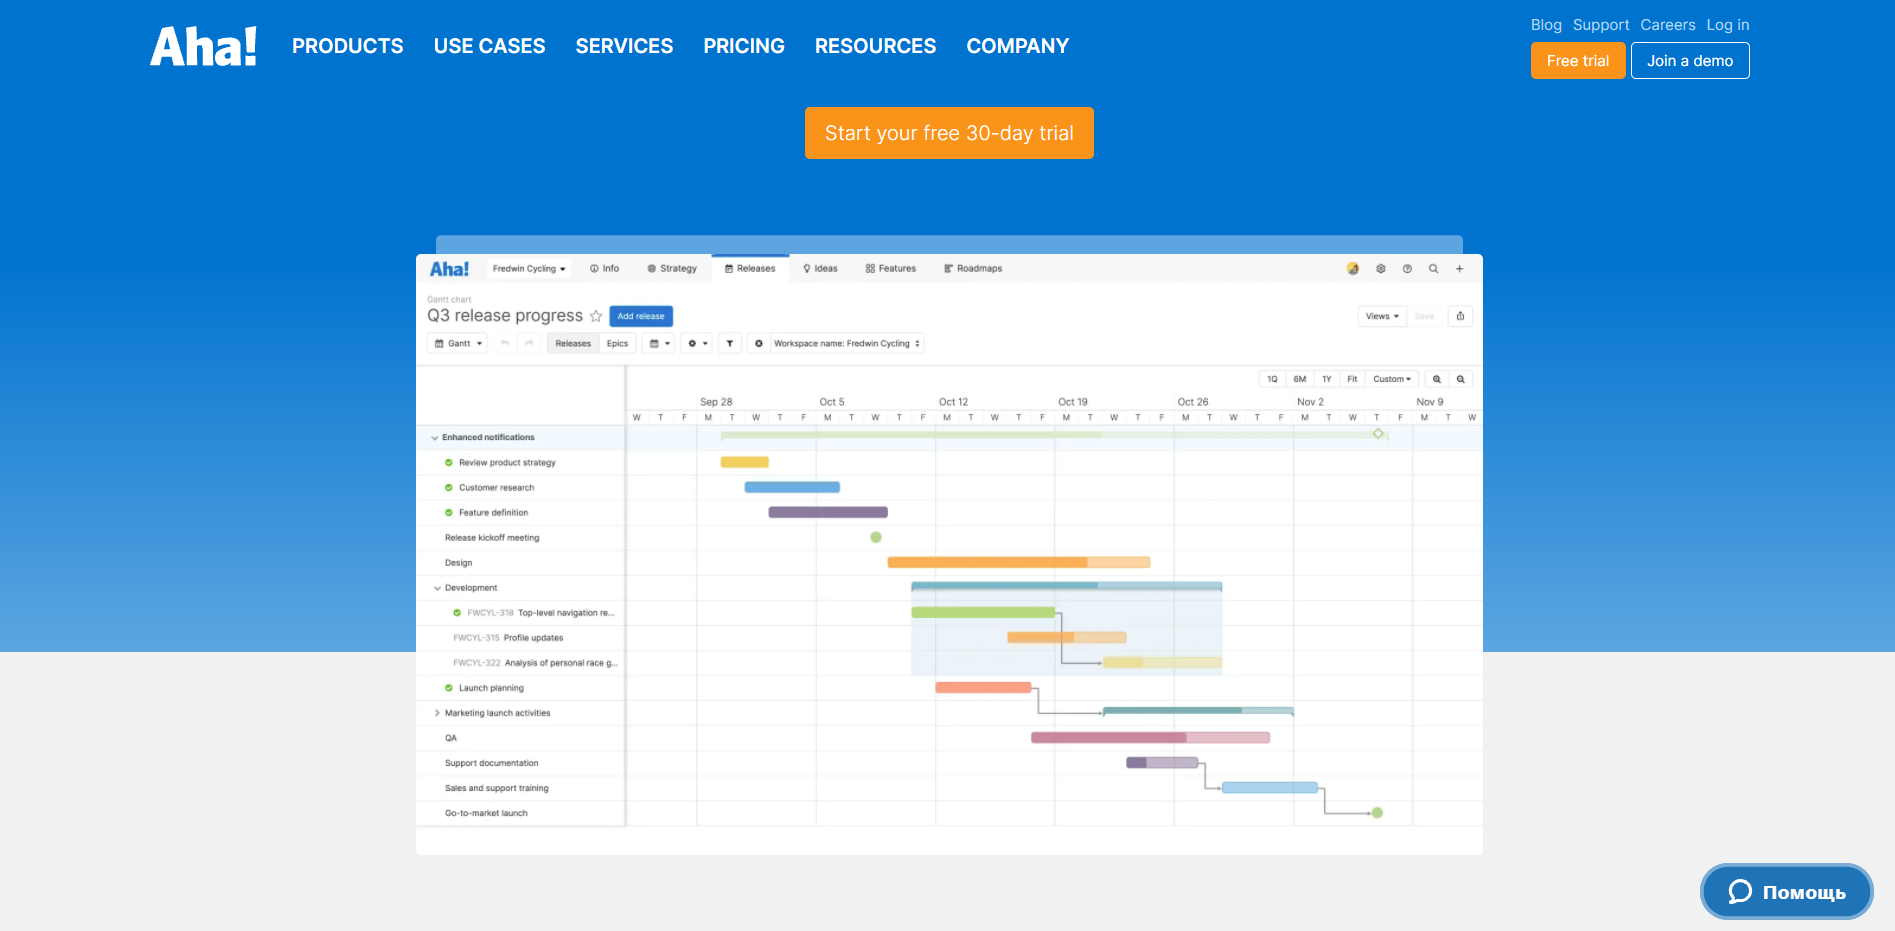1895x931 pixels.
Task: Click the undo arrow icon
Action: click(x=505, y=344)
